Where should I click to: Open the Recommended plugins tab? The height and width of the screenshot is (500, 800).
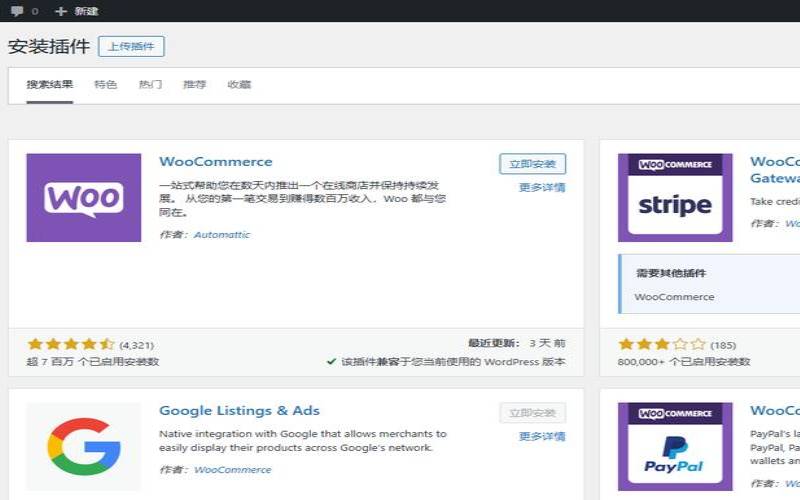pyautogui.click(x=194, y=85)
